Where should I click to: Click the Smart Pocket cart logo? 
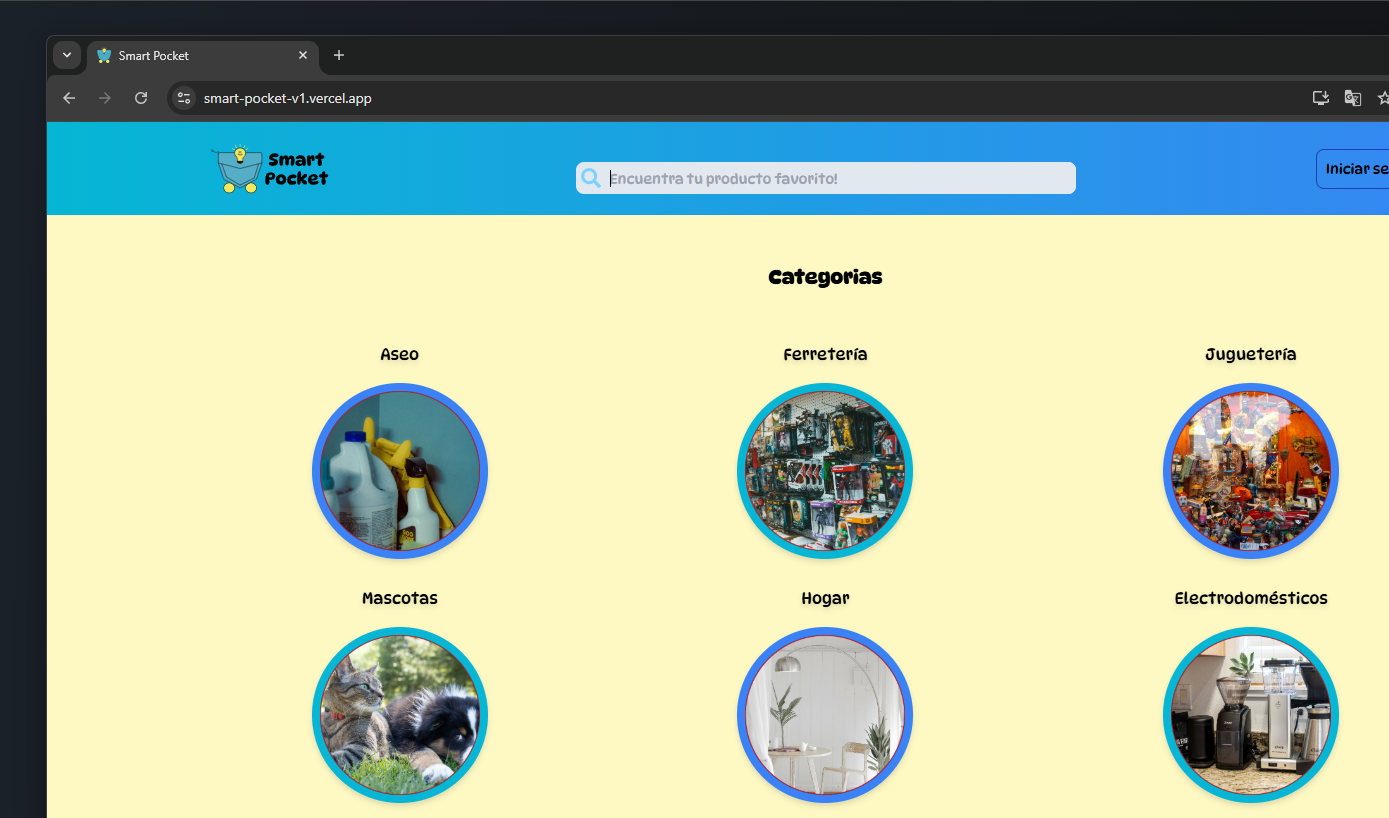click(x=237, y=168)
